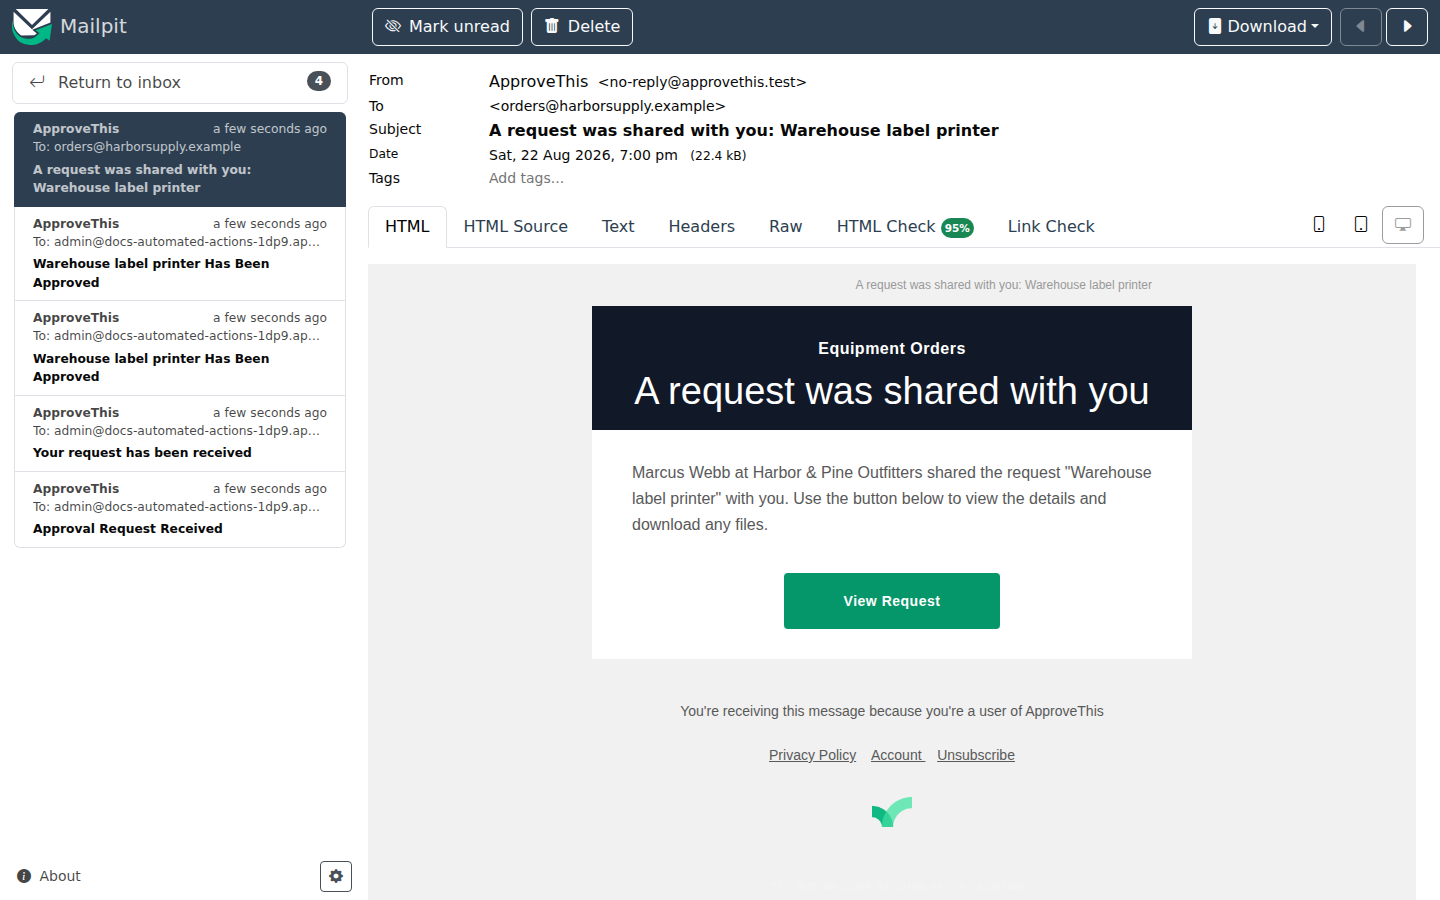Switch to tablet preview size icon

[x=1361, y=225]
